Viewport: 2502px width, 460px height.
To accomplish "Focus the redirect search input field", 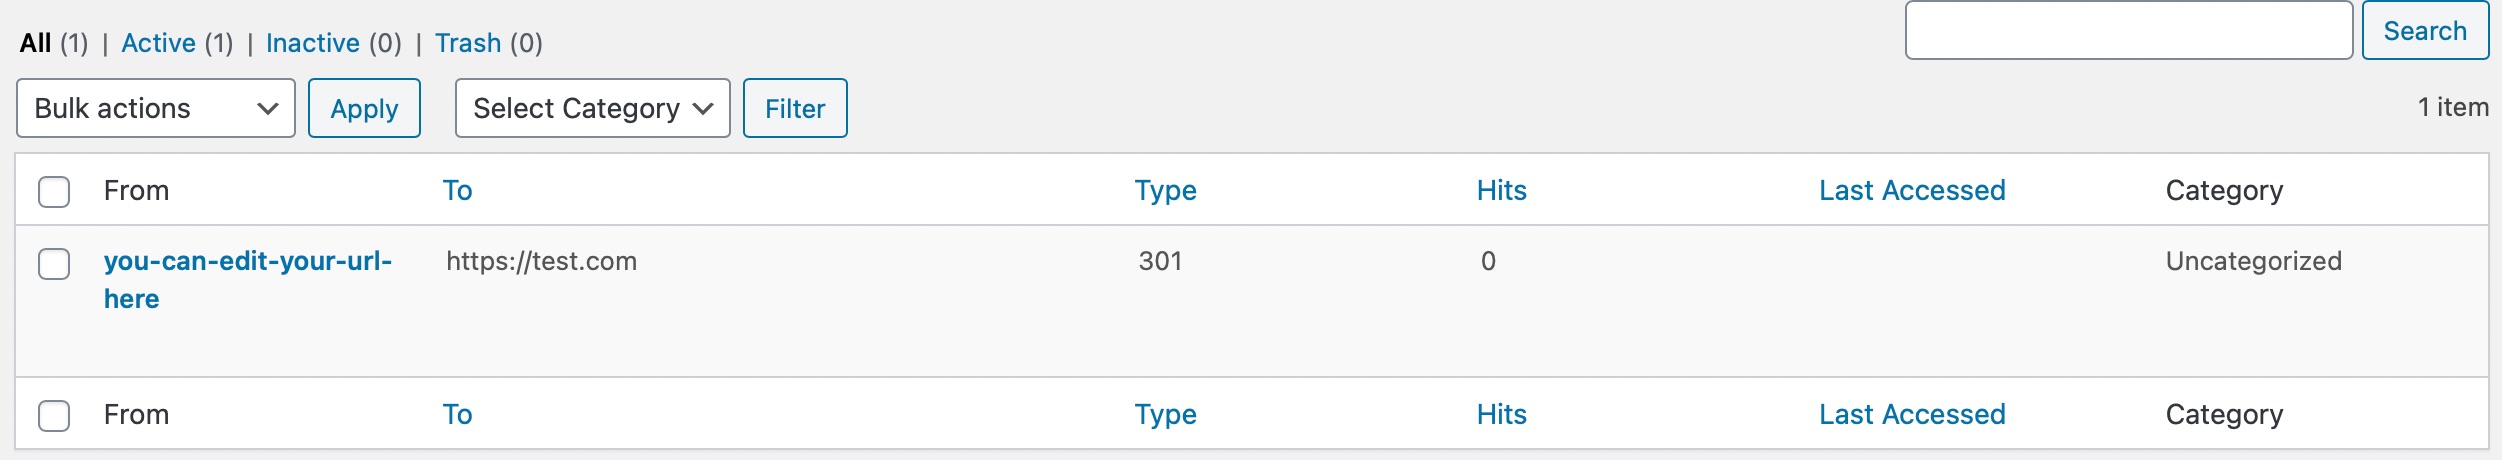I will pos(2127,31).
